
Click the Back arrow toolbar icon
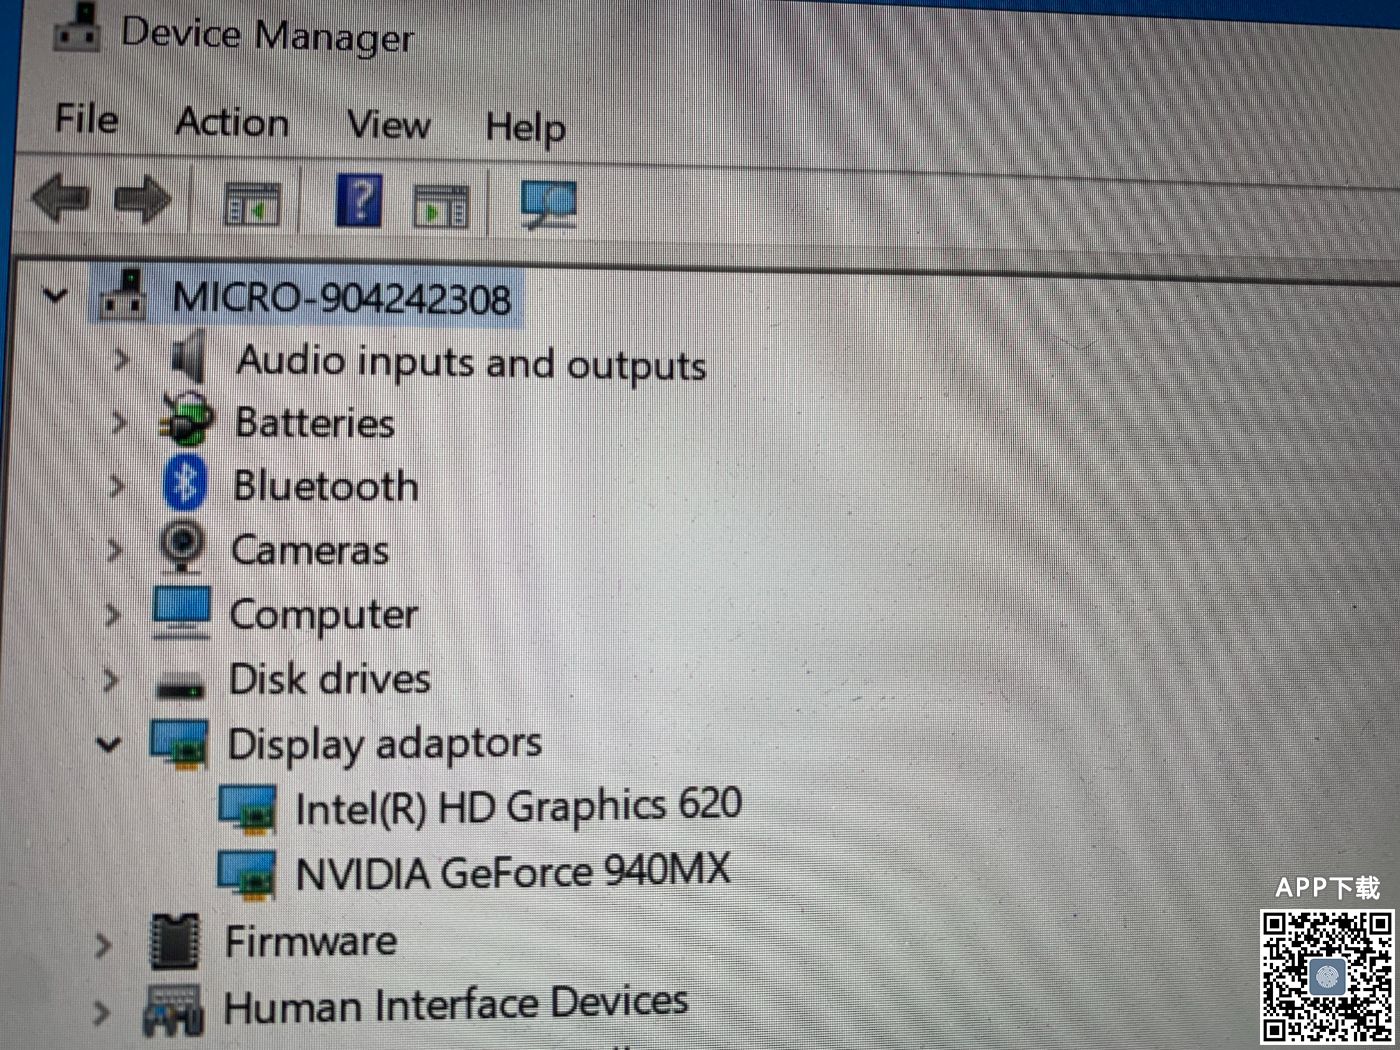(62, 197)
